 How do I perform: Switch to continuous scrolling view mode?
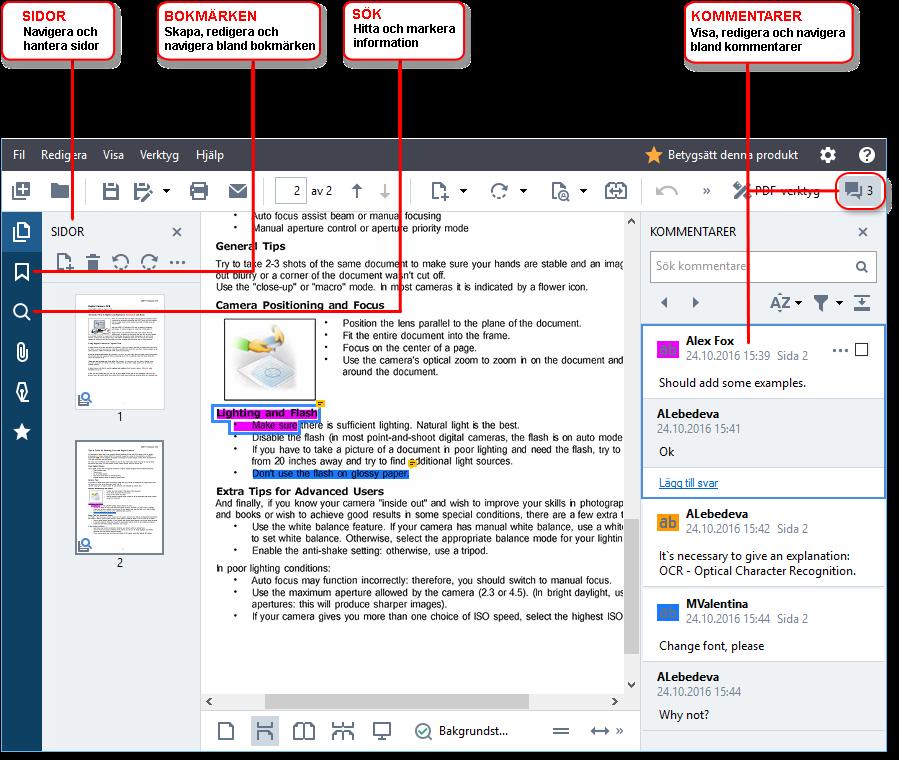[x=265, y=731]
